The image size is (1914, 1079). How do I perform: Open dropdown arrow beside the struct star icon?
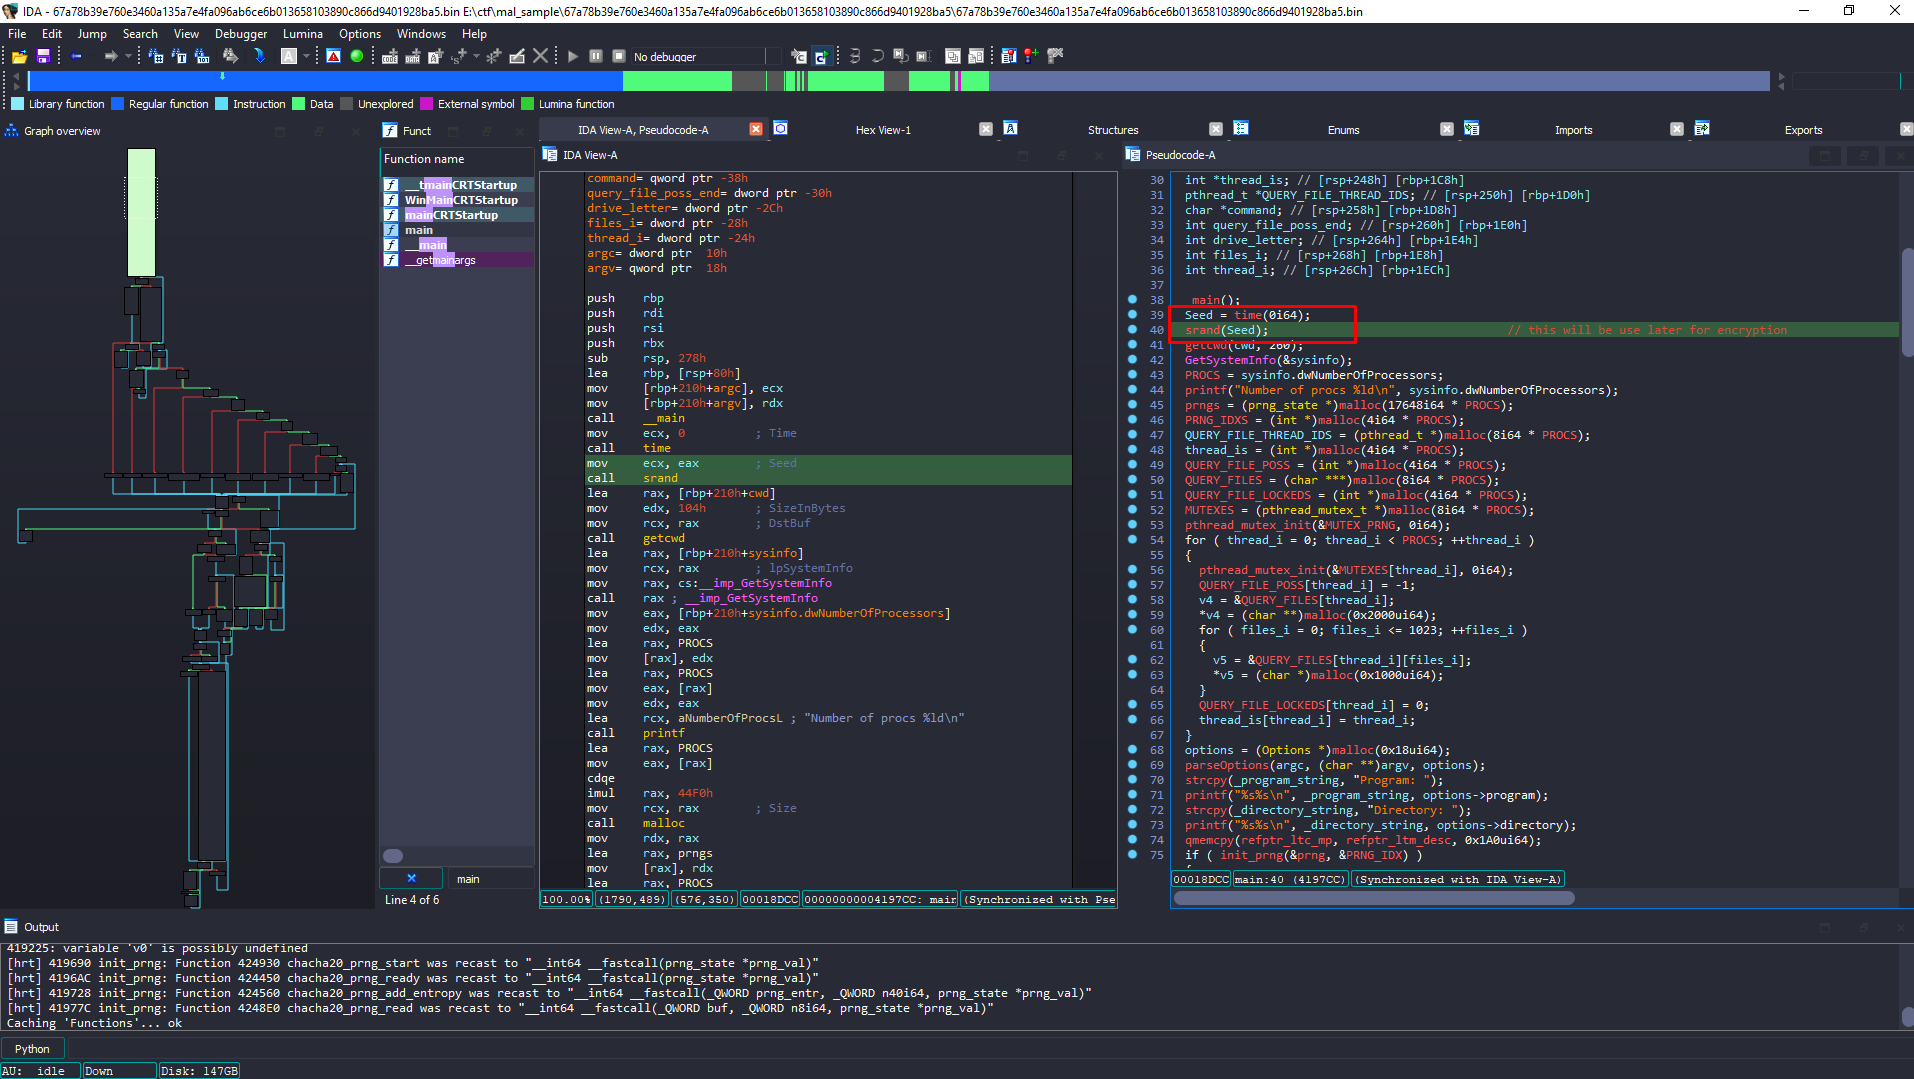pyautogui.click(x=476, y=56)
